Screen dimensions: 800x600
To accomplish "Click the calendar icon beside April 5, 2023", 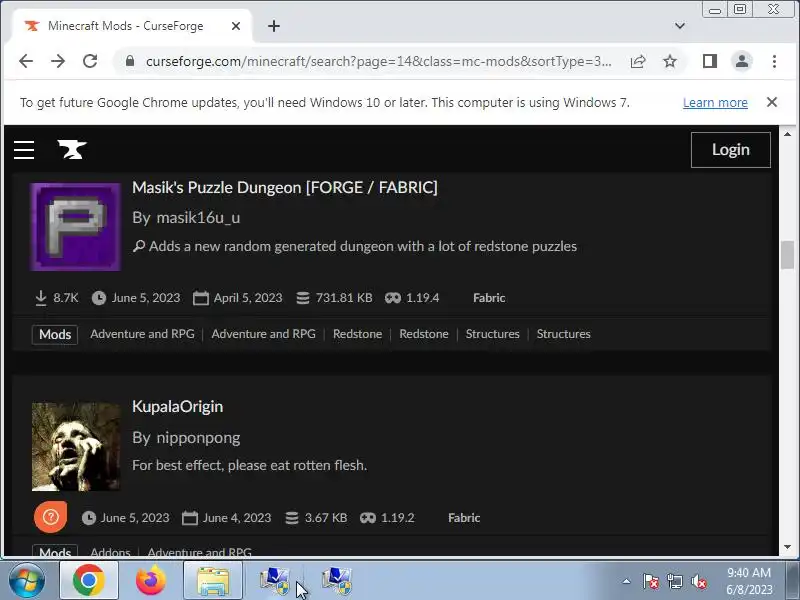I will point(201,298).
